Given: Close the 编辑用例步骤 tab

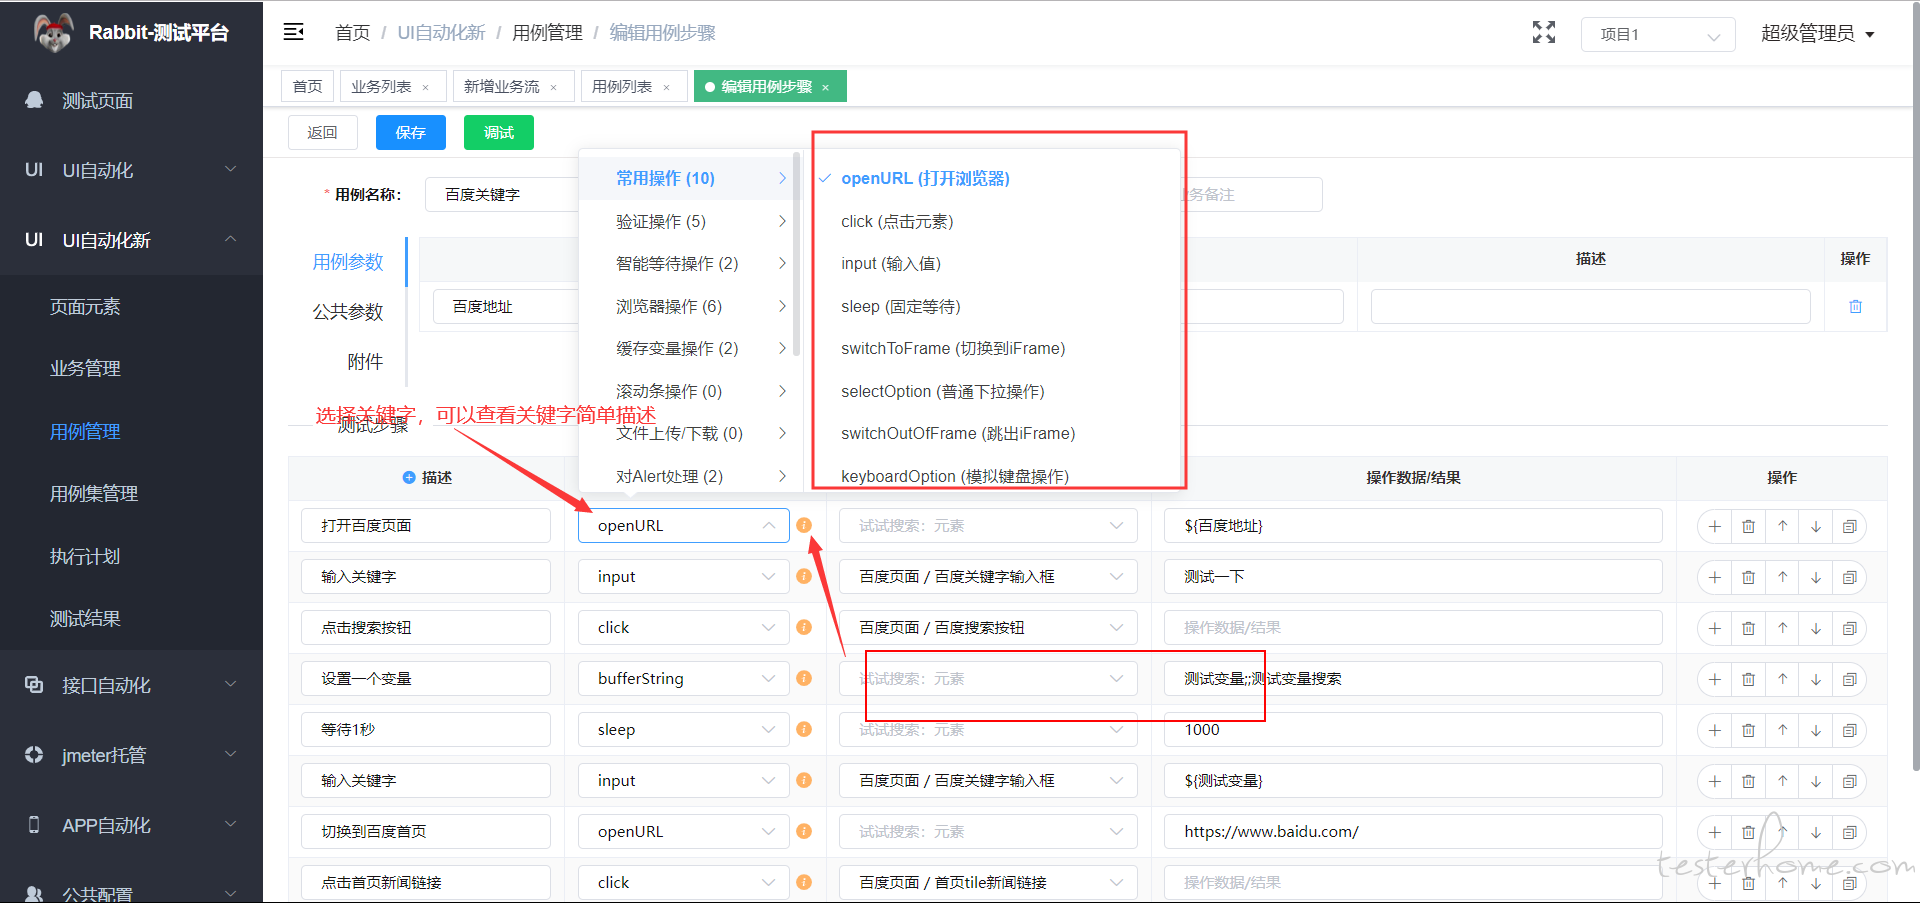Looking at the screenshot, I should pos(825,87).
